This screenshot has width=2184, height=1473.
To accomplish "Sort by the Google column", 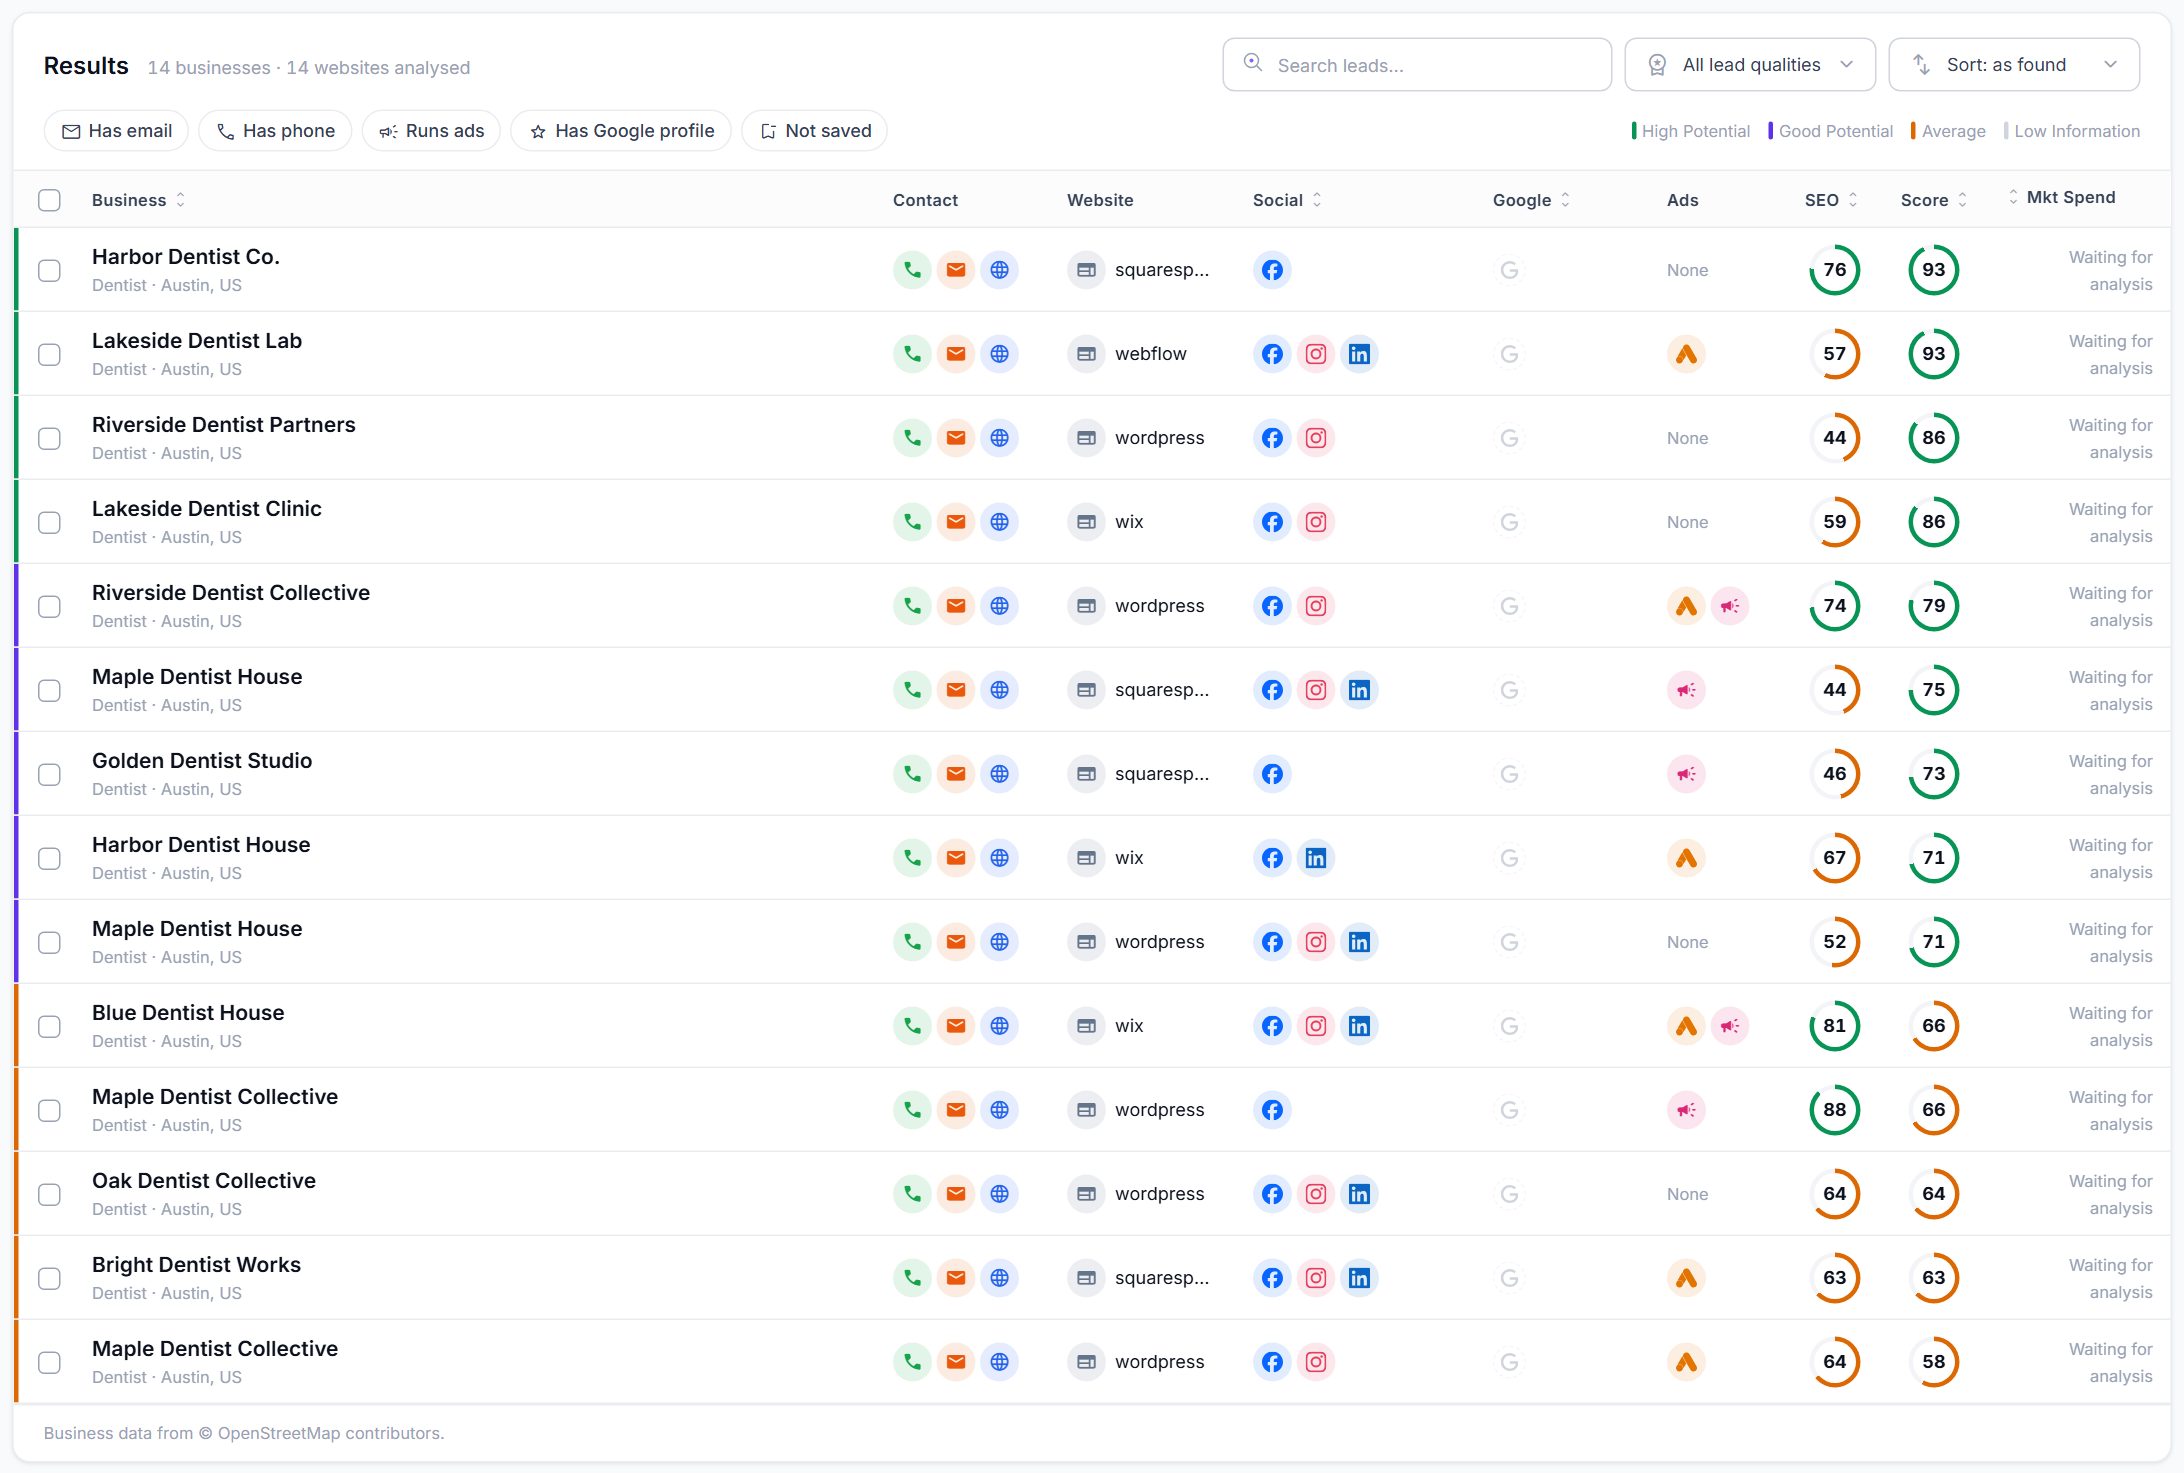I will click(x=1531, y=200).
